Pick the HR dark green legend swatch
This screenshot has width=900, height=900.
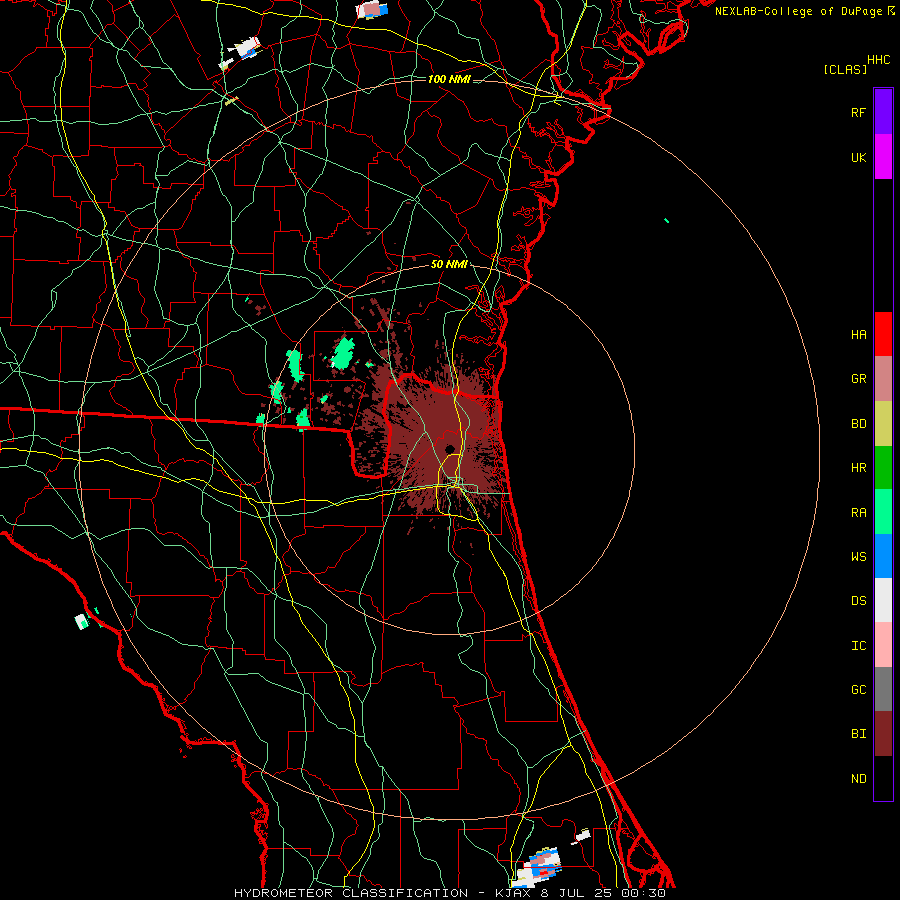883,468
